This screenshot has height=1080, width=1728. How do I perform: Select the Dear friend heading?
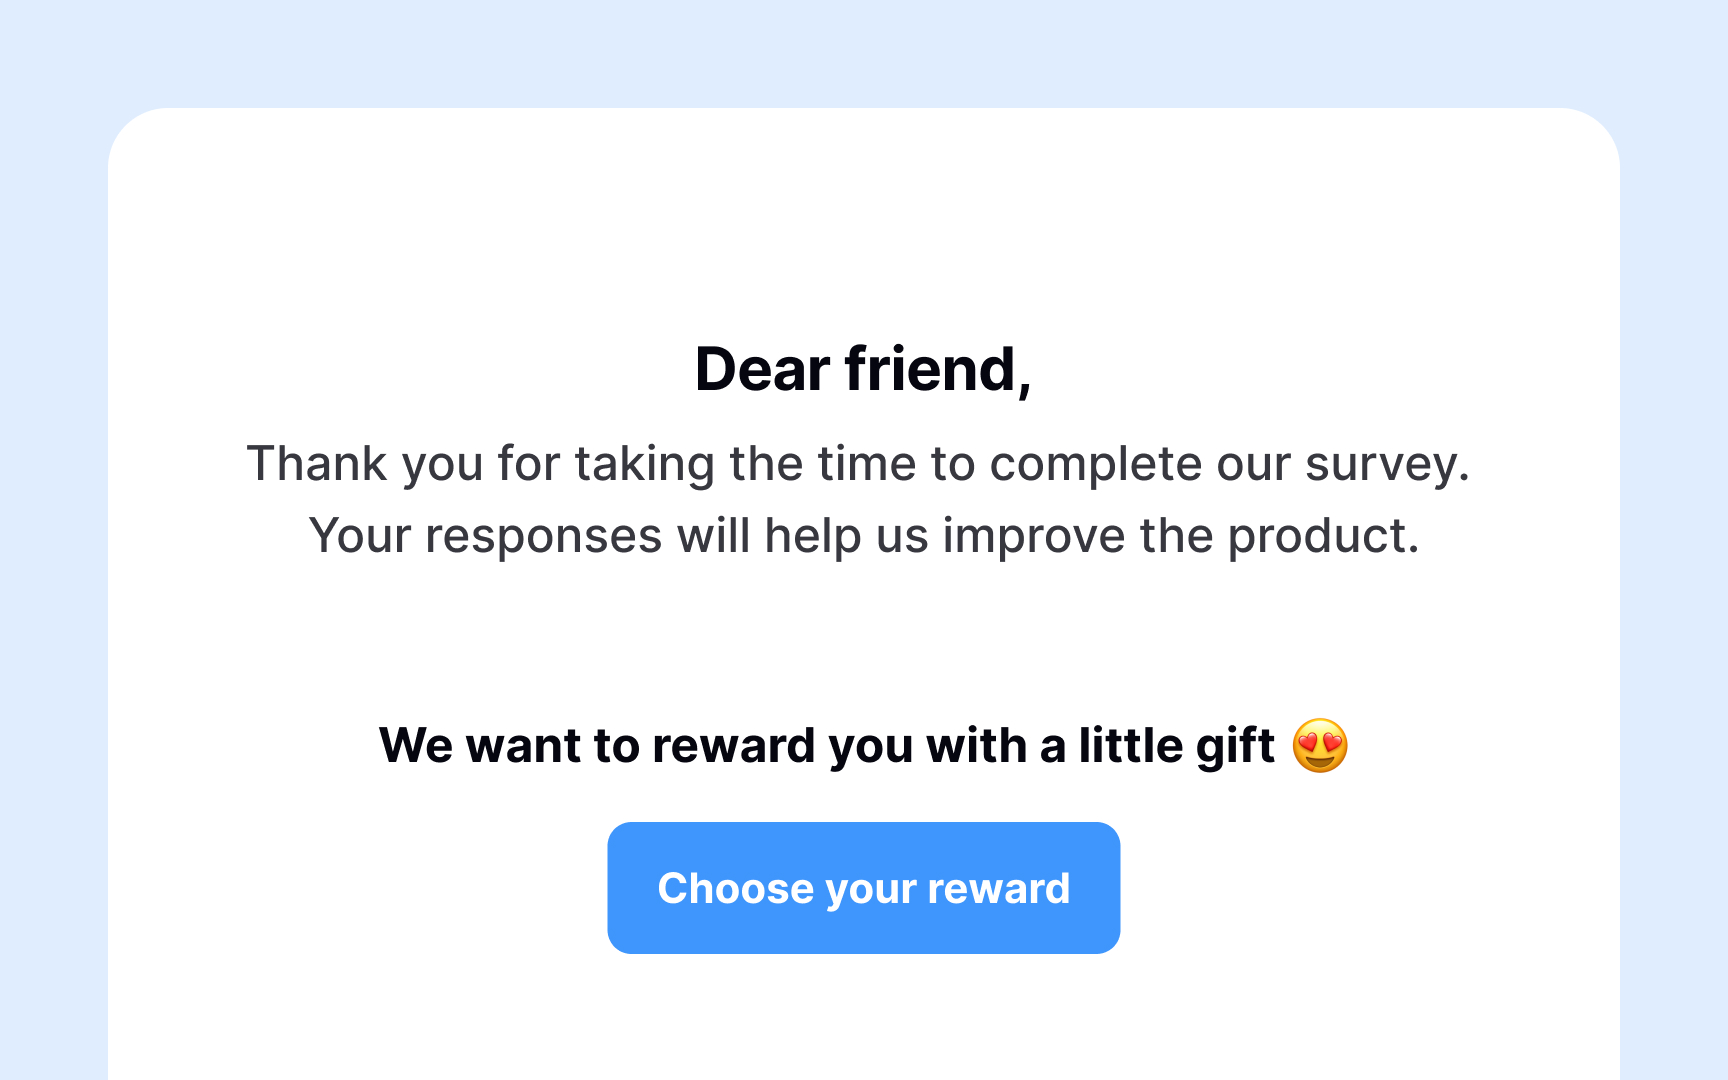tap(864, 370)
